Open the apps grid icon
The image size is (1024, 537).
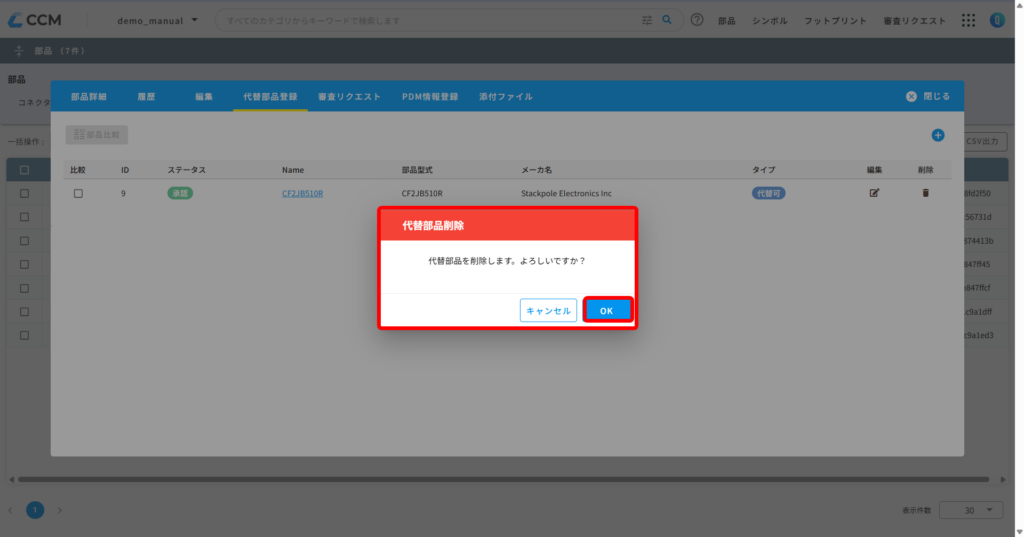coord(968,20)
